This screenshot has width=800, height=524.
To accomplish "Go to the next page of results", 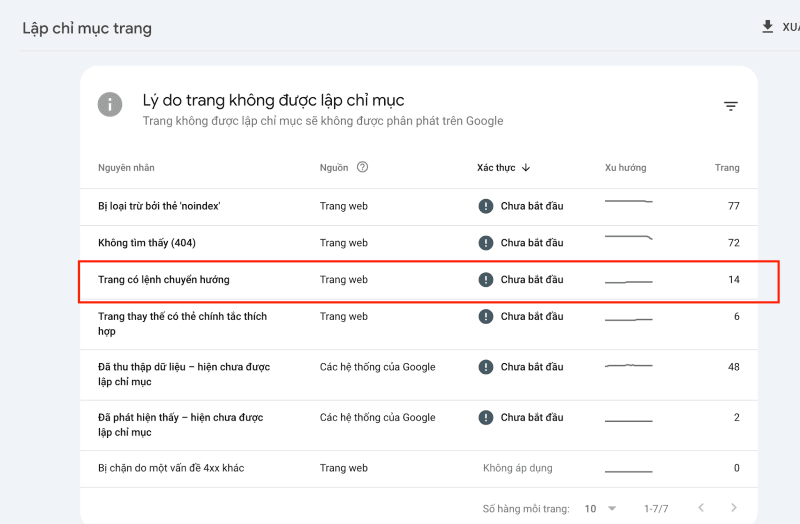I will click(734, 508).
